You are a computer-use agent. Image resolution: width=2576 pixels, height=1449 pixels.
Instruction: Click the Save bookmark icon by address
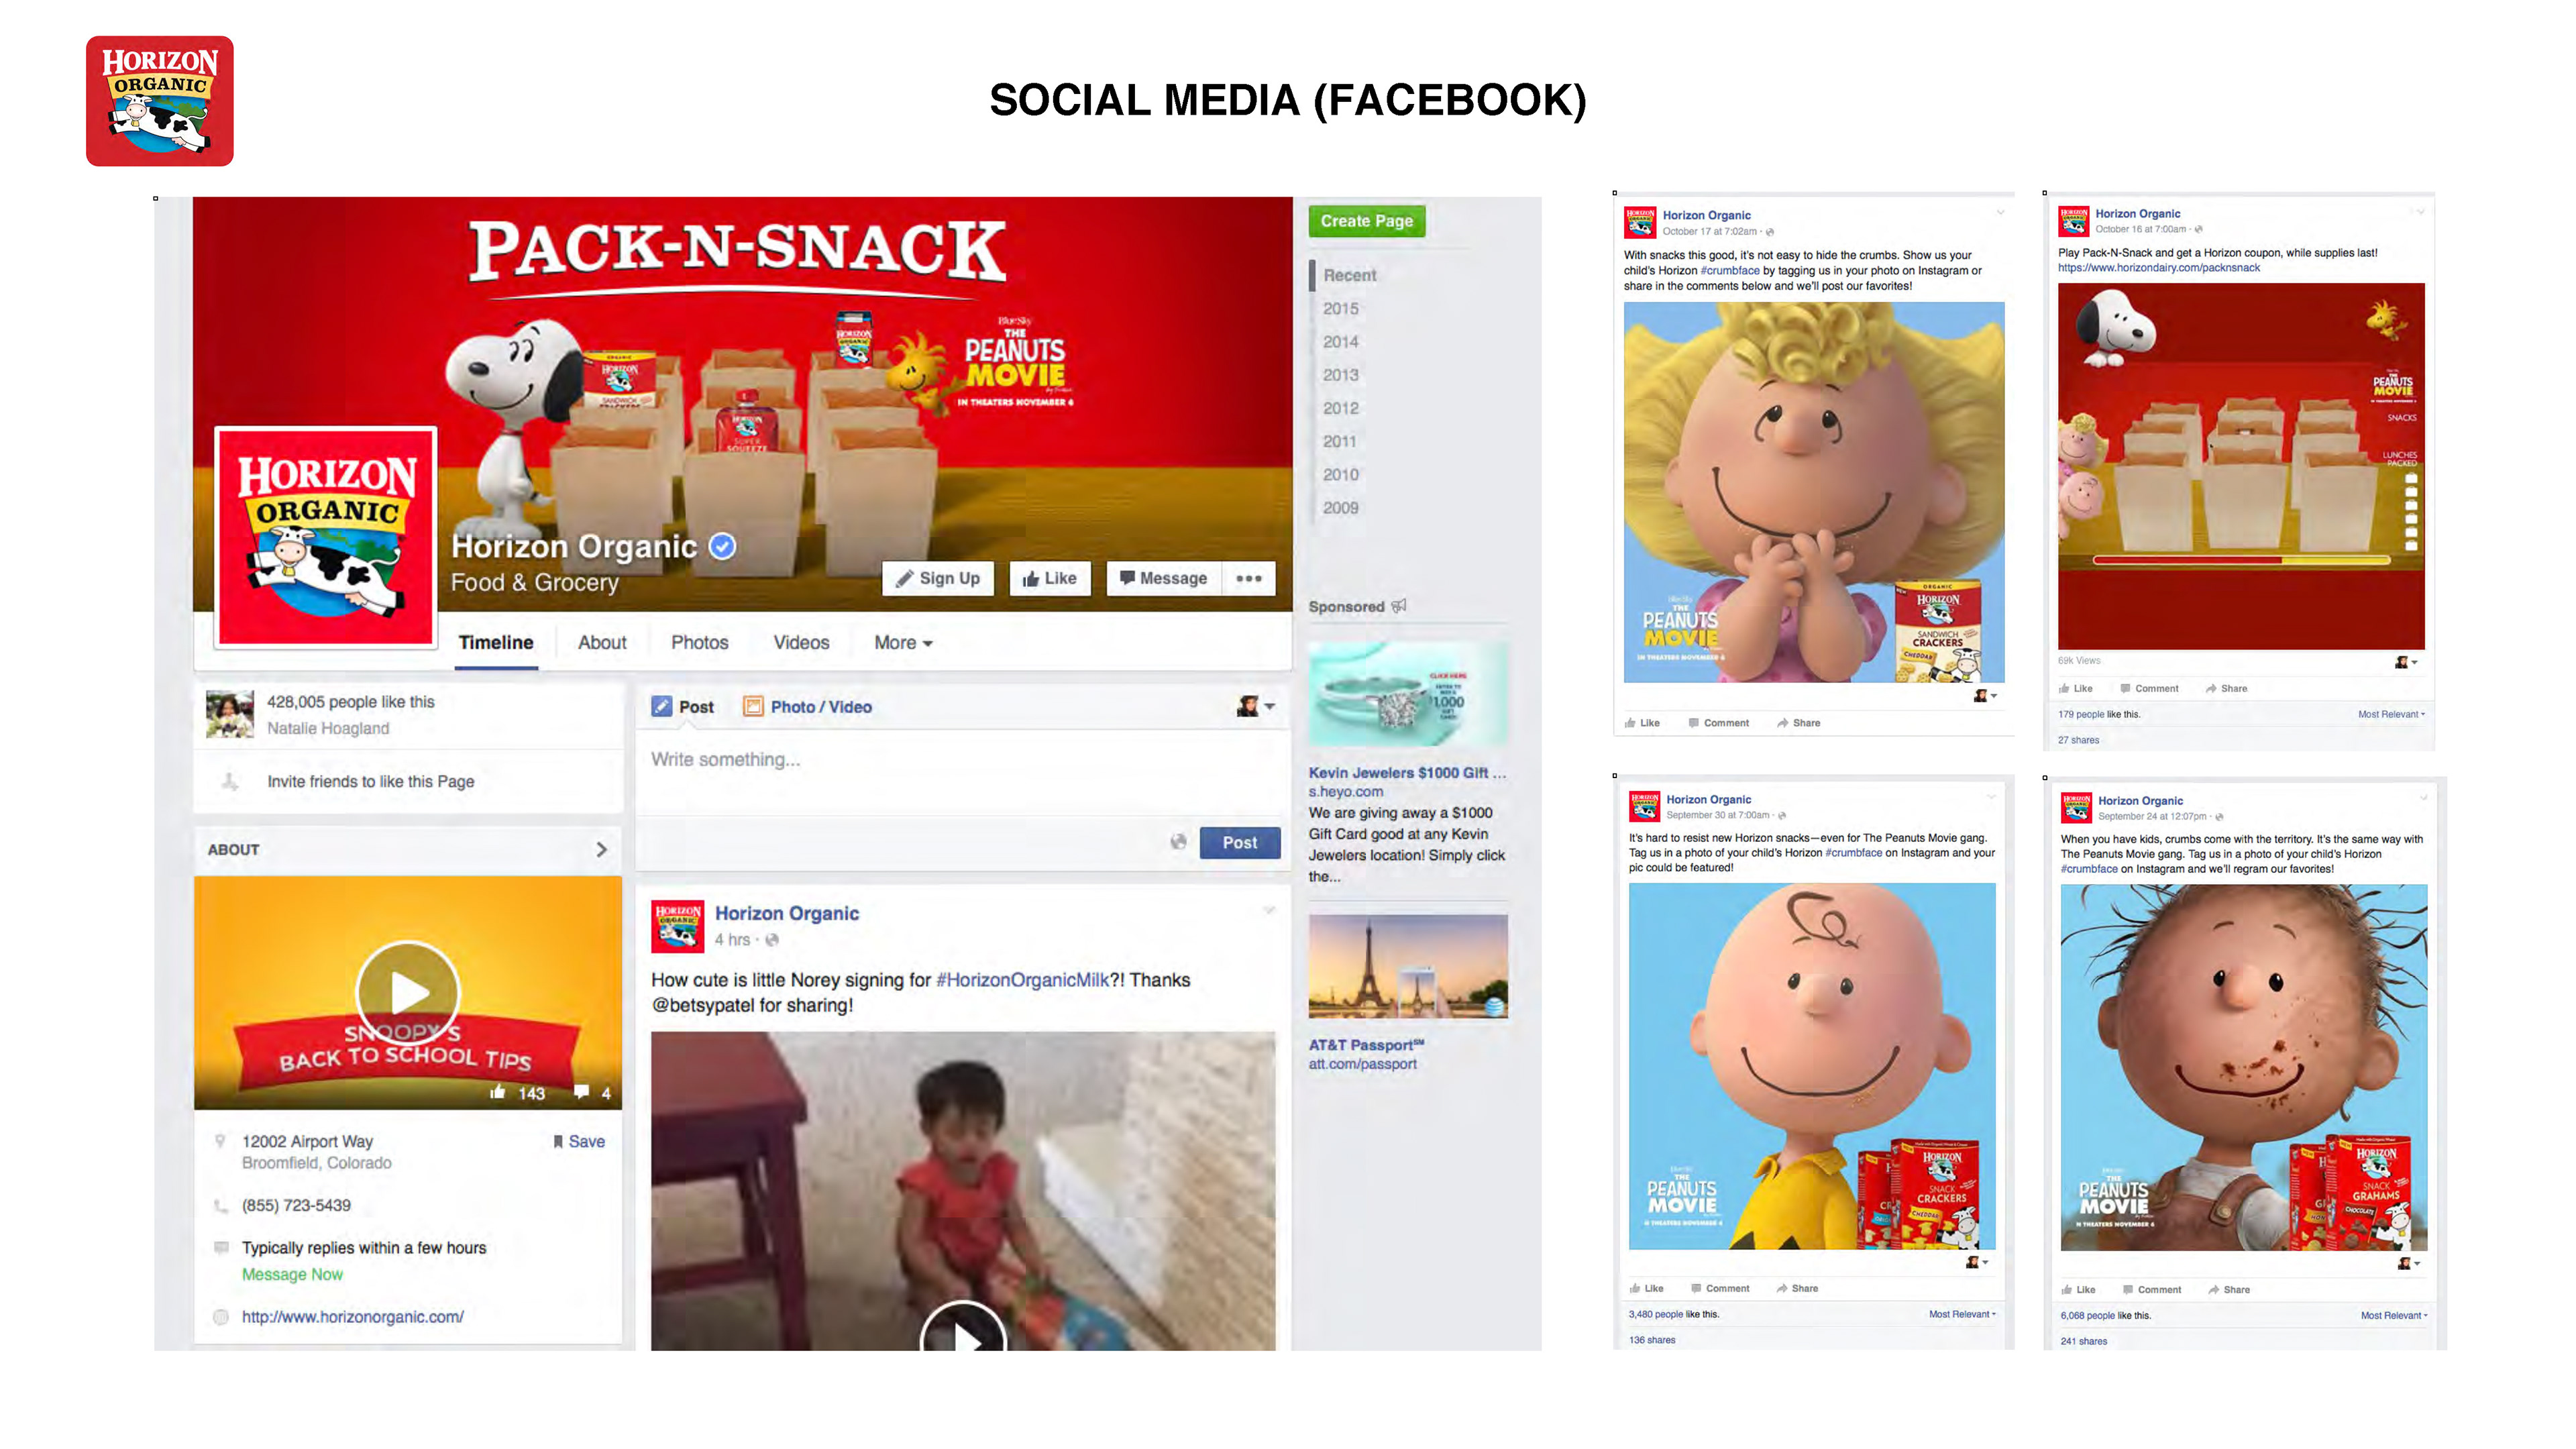click(558, 1141)
